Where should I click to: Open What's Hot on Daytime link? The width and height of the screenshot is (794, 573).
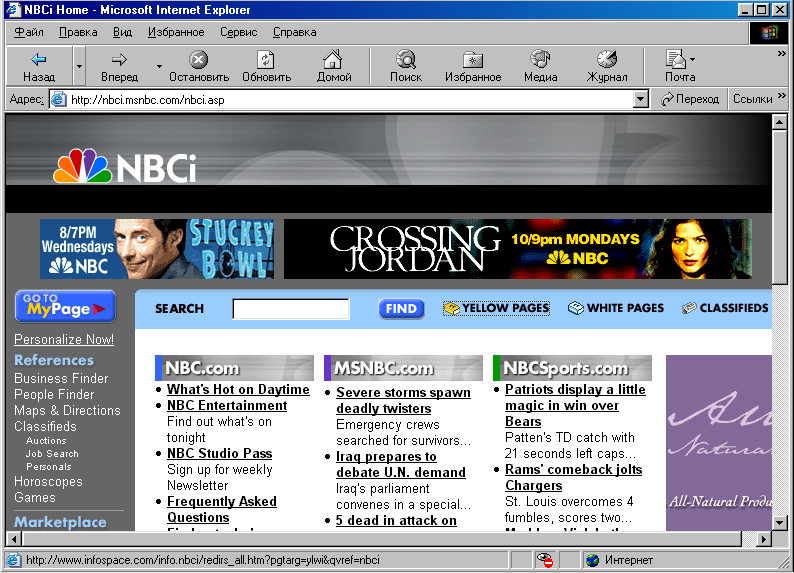(x=238, y=389)
